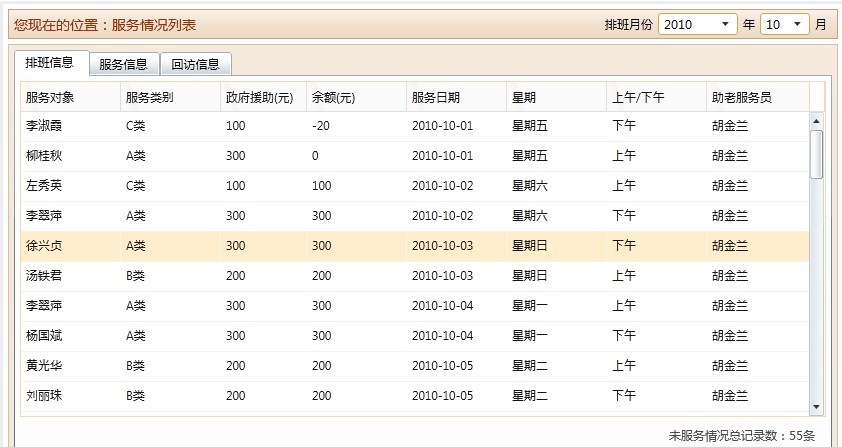Click the scrollbar up arrow
This screenshot has height=447, width=842.
(x=816, y=121)
